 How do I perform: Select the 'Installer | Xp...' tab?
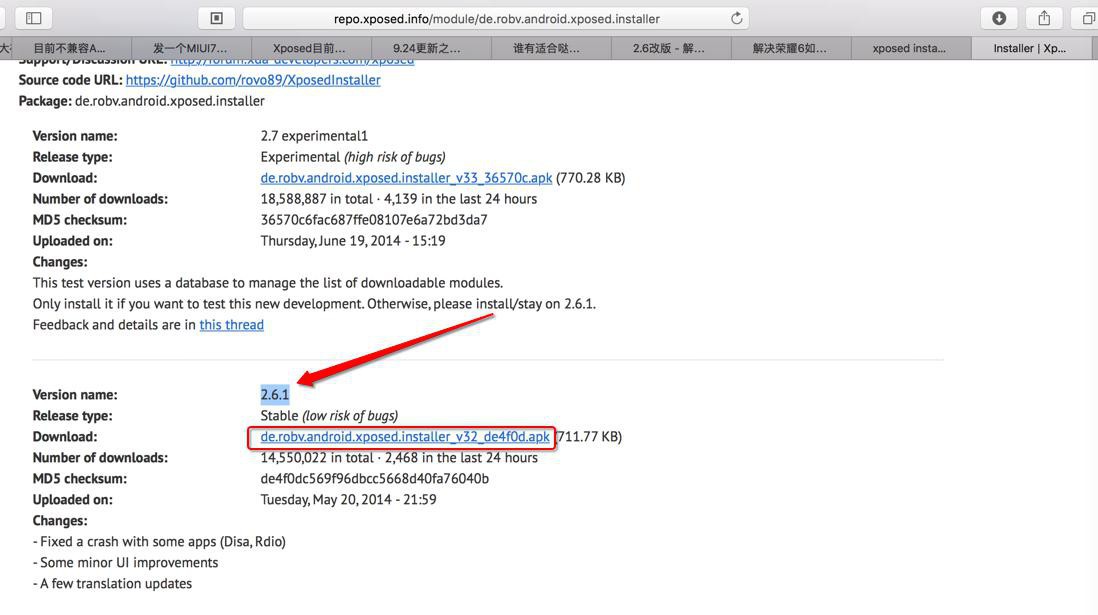coord(1029,48)
